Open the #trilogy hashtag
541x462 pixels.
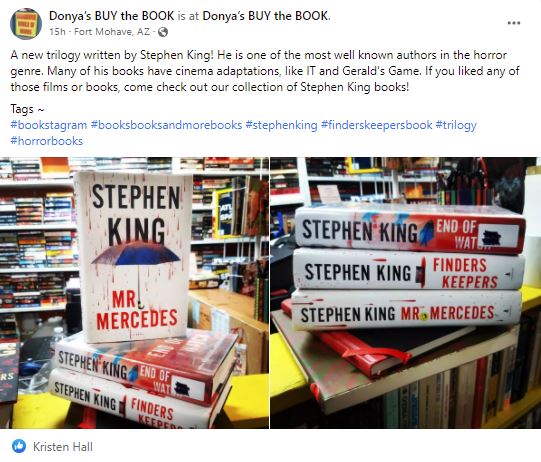pyautogui.click(x=456, y=125)
